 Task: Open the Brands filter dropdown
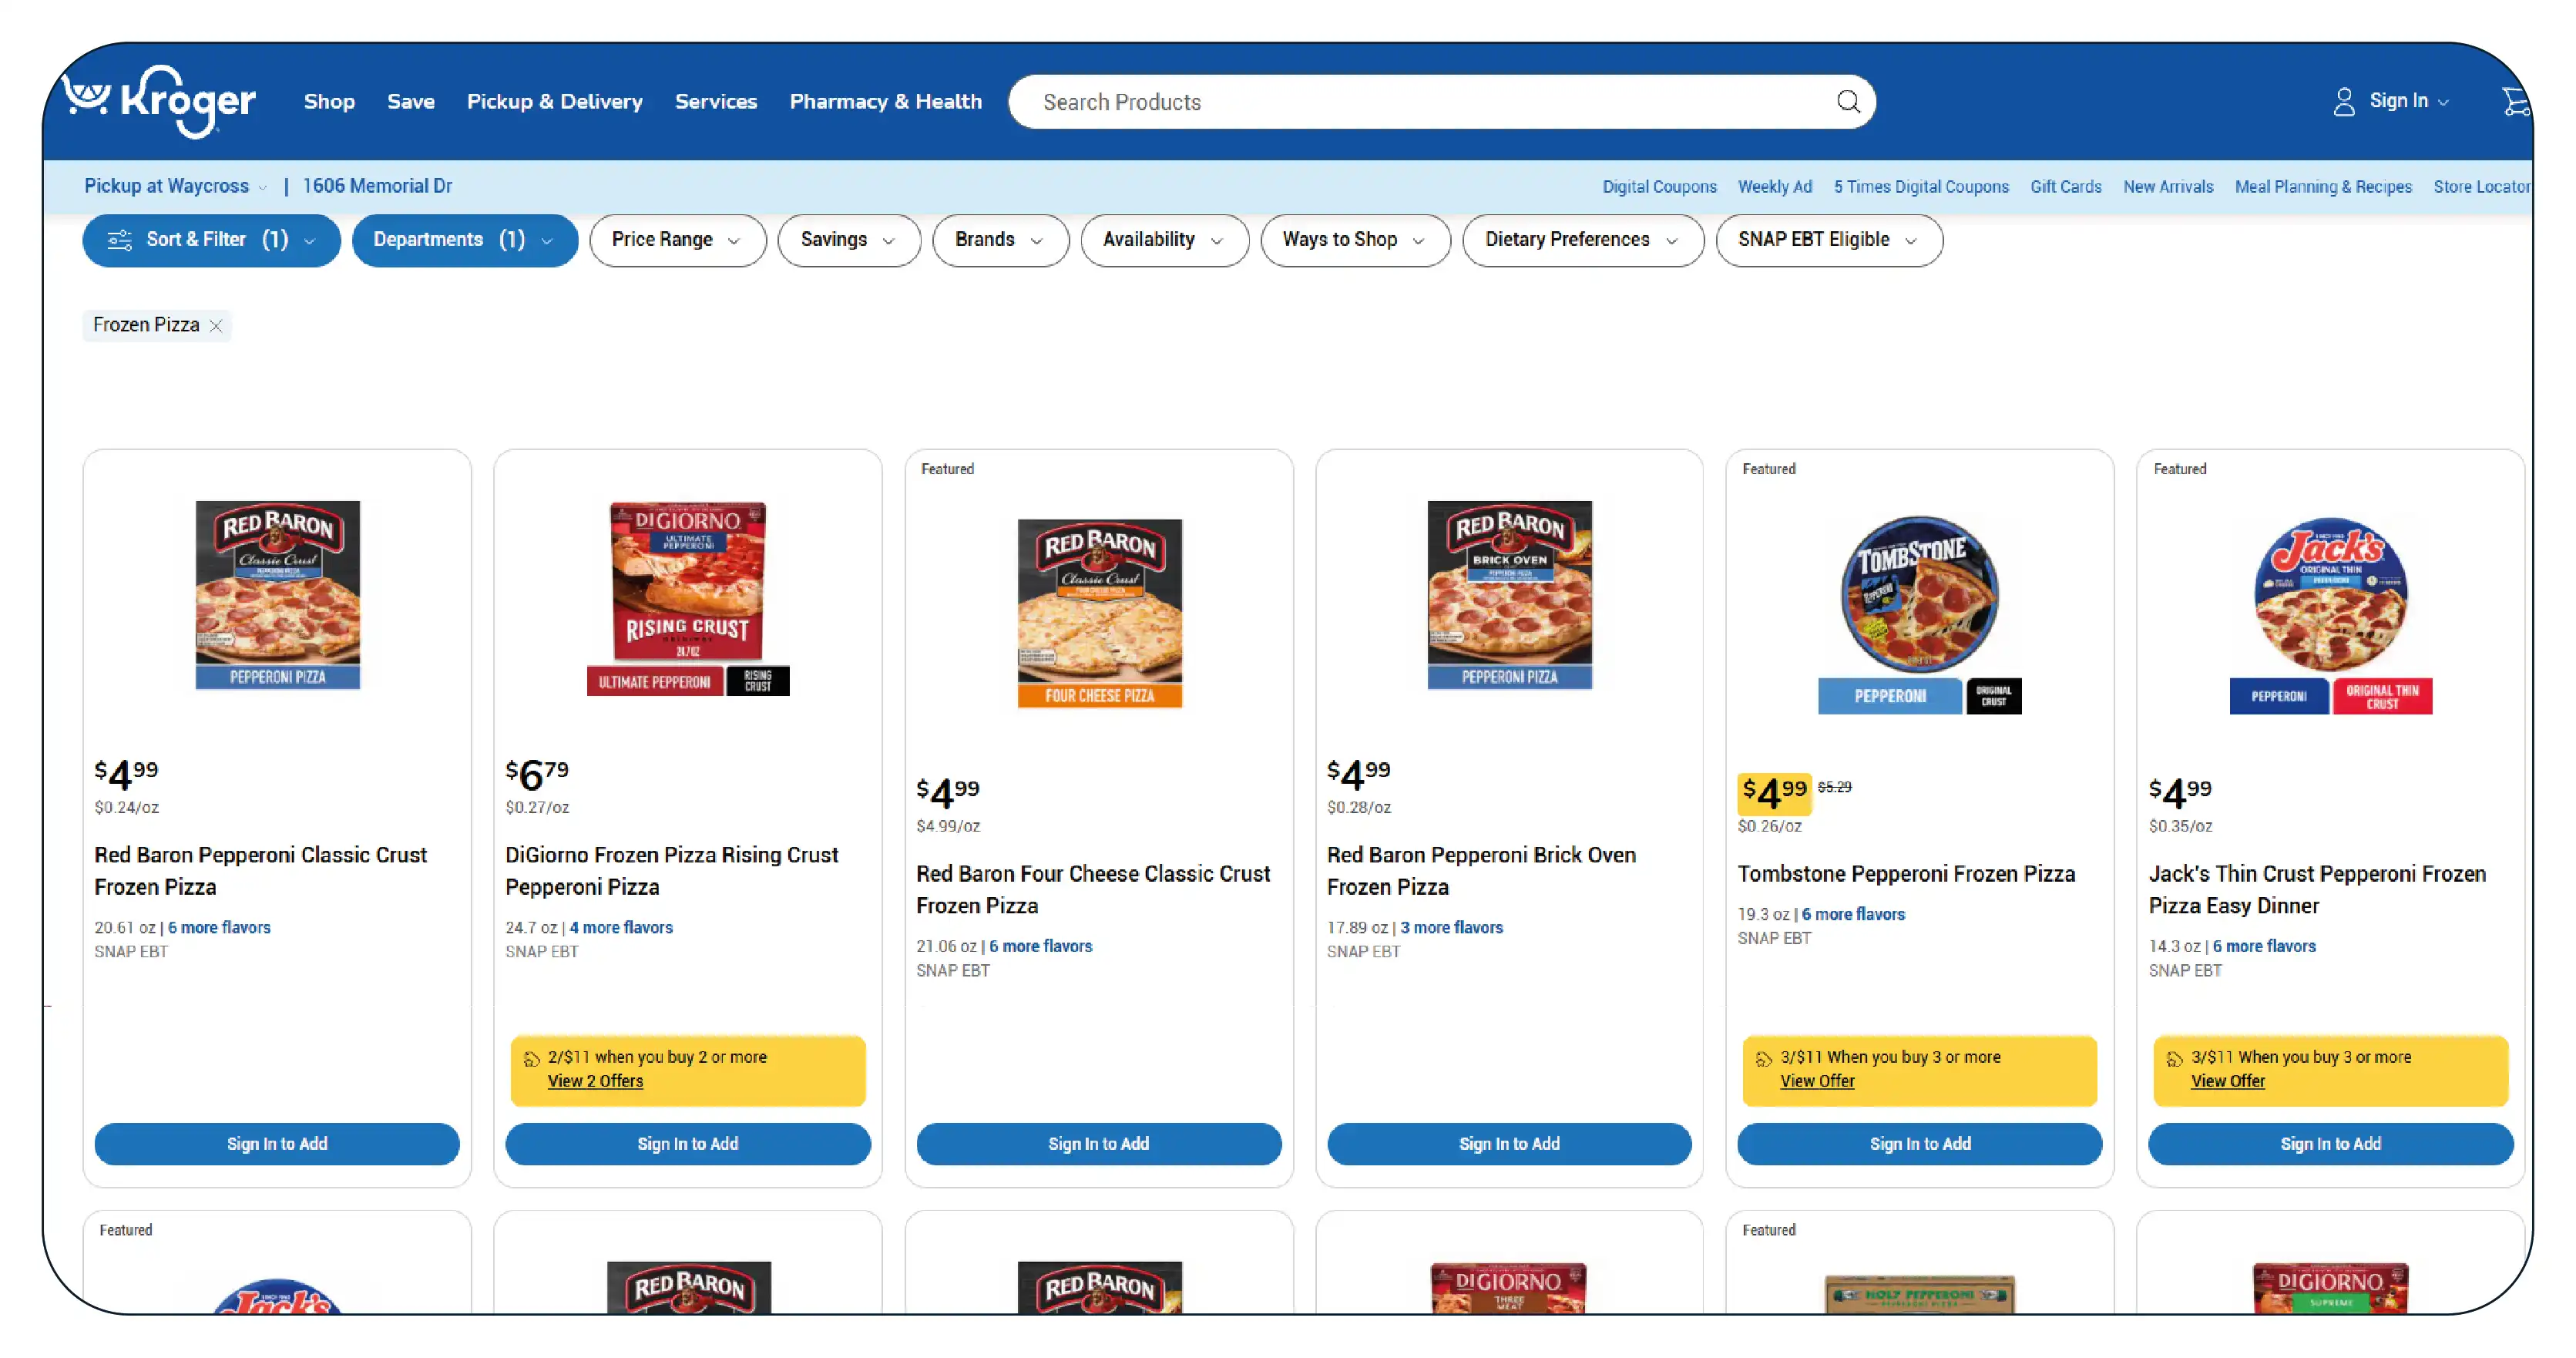[x=999, y=240]
